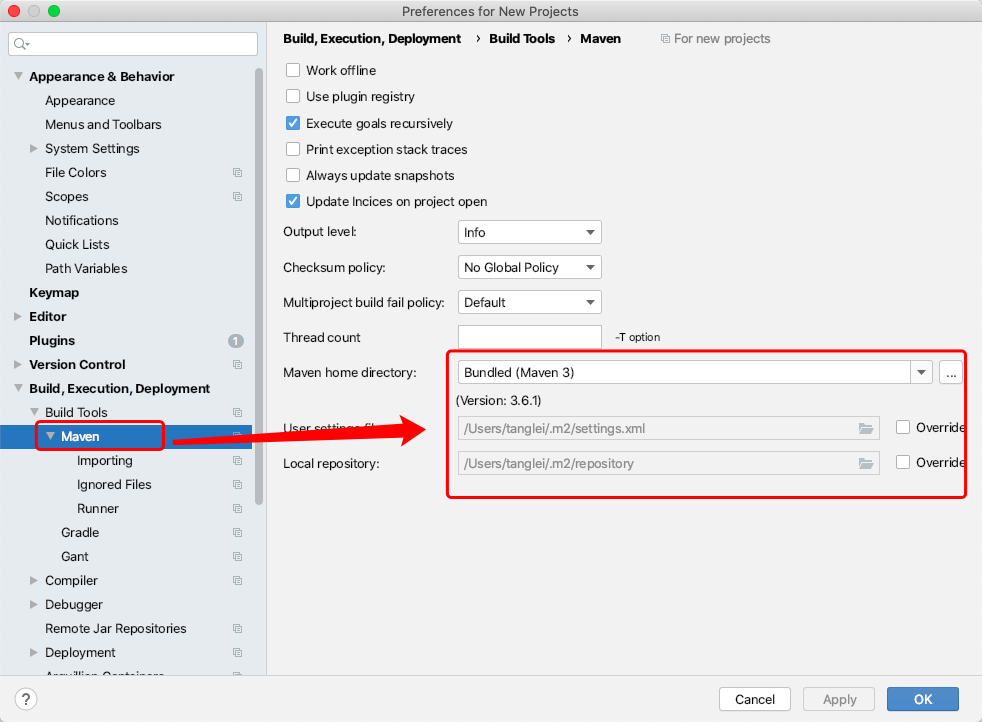Click the help question mark icon
Viewport: 982px width, 722px height.
(x=27, y=699)
